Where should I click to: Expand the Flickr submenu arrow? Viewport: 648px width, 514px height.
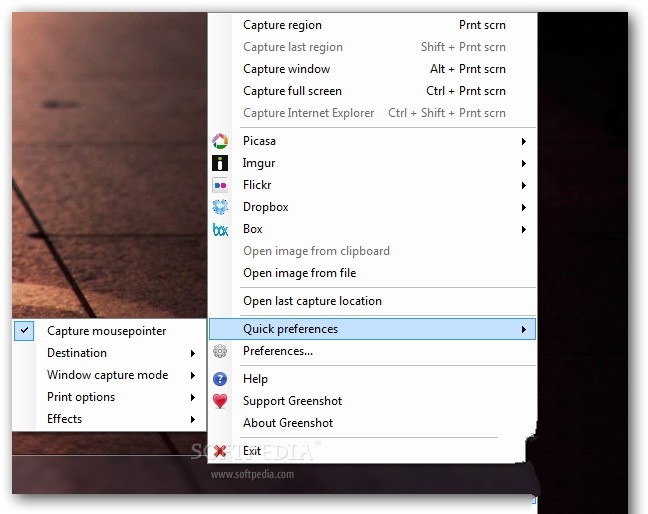click(x=524, y=185)
